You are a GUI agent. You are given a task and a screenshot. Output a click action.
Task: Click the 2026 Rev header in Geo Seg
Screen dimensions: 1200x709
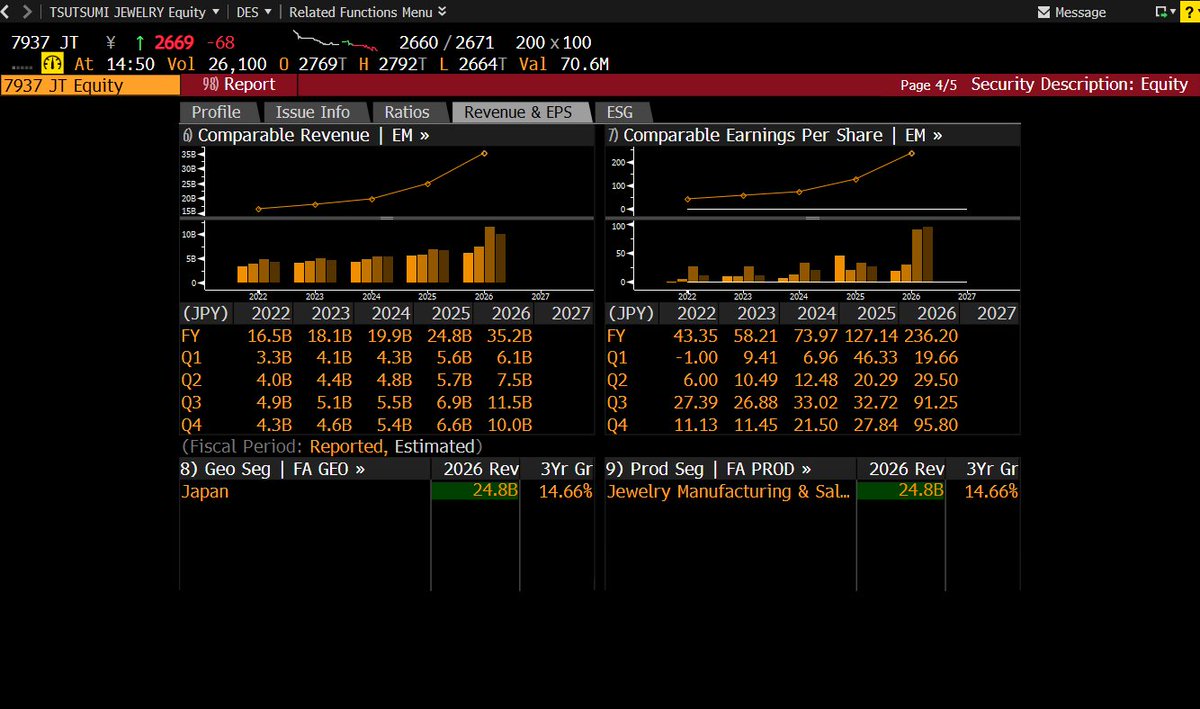tap(481, 469)
